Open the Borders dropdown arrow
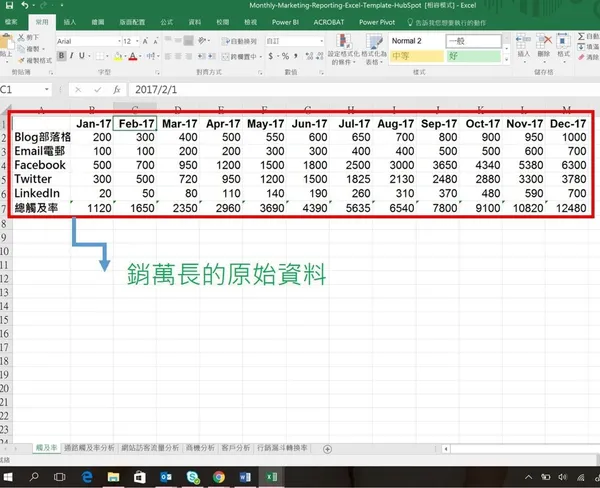 [107, 56]
